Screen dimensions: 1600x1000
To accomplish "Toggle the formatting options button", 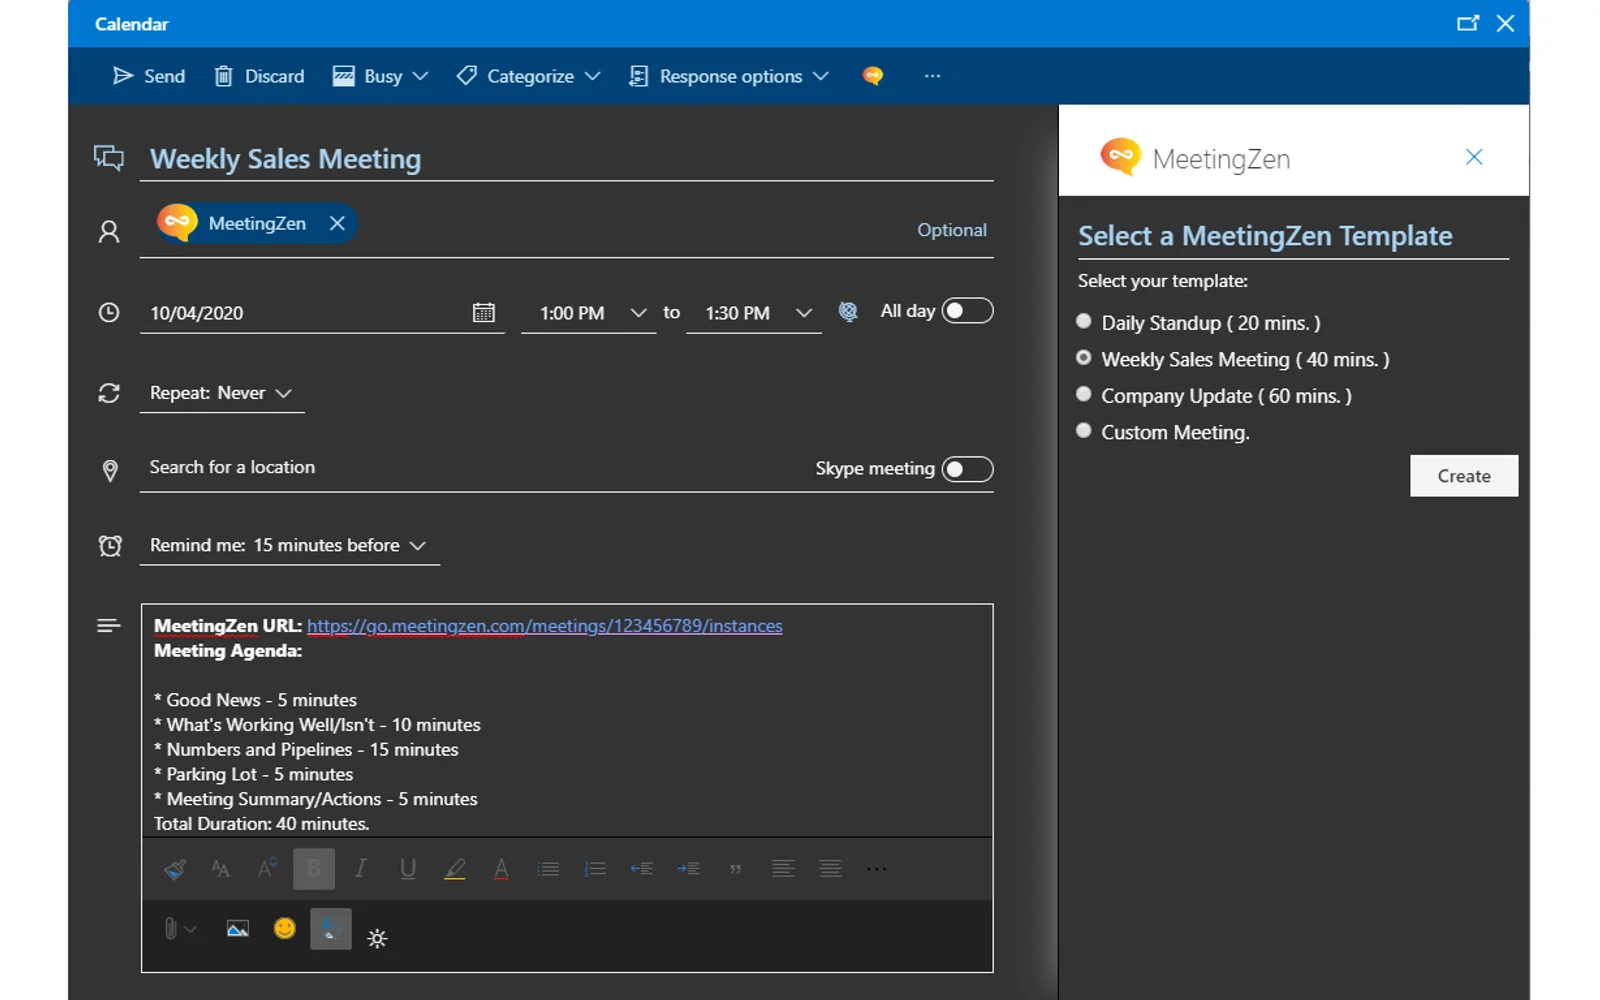I will point(331,929).
